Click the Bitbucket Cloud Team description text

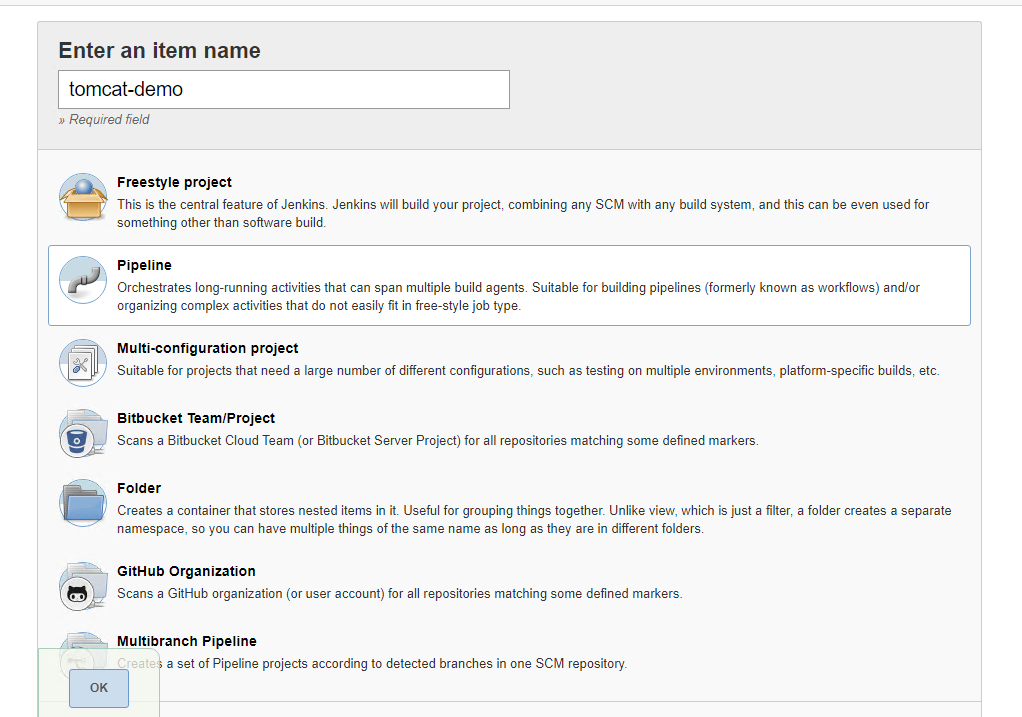(437, 441)
